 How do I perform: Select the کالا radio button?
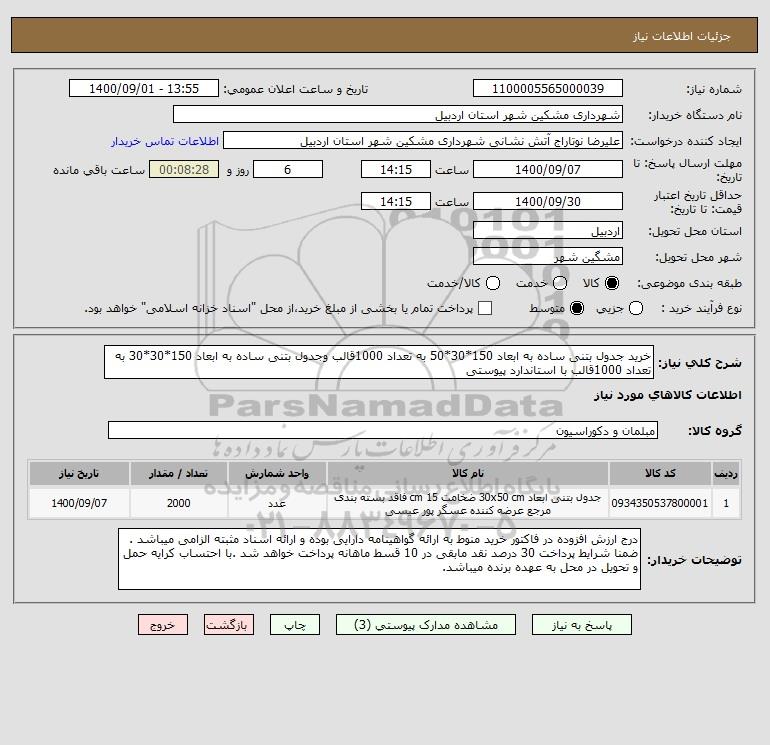point(612,283)
